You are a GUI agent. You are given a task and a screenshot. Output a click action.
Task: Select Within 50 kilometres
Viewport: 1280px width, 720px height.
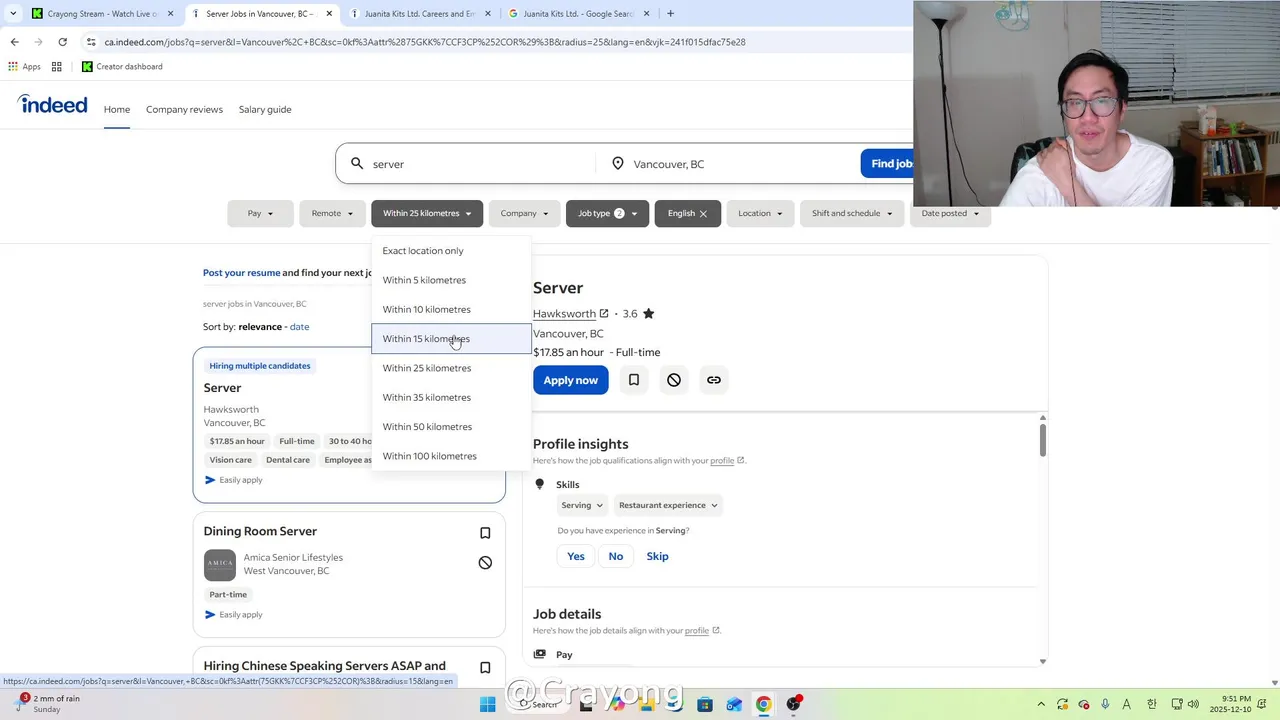(452, 427)
